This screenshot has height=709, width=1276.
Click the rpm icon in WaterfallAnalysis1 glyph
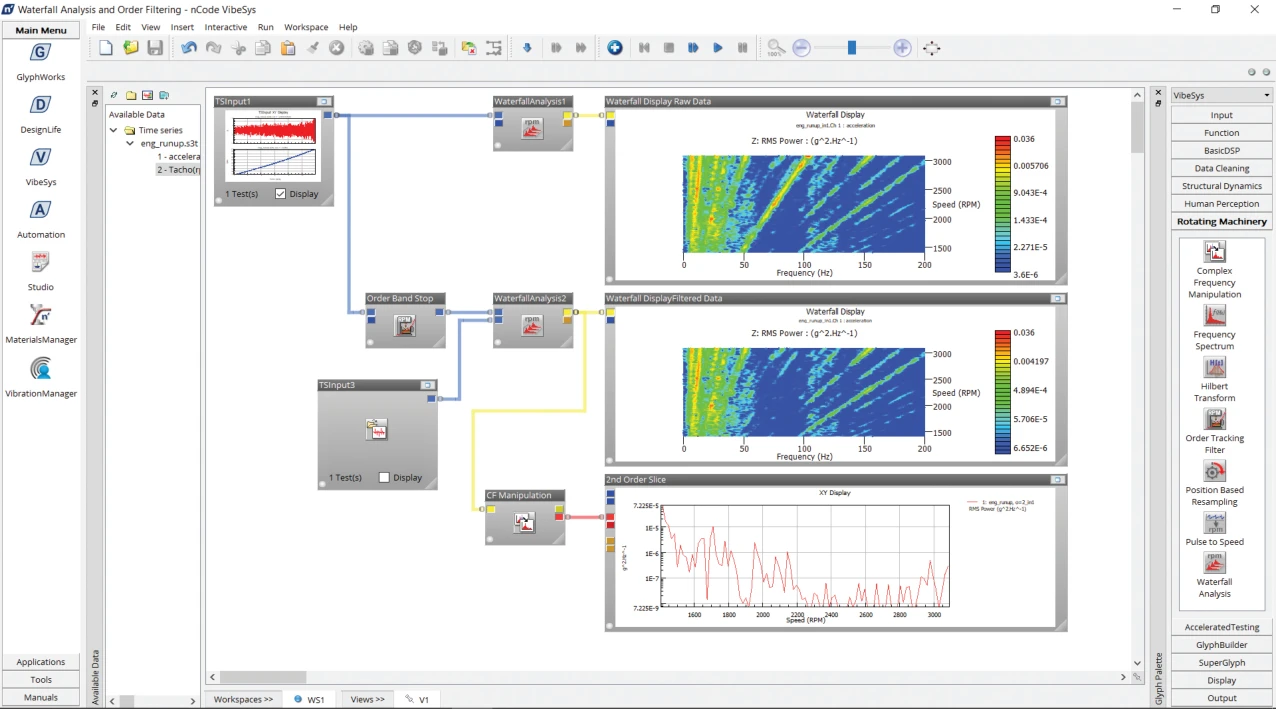[x=532, y=128]
